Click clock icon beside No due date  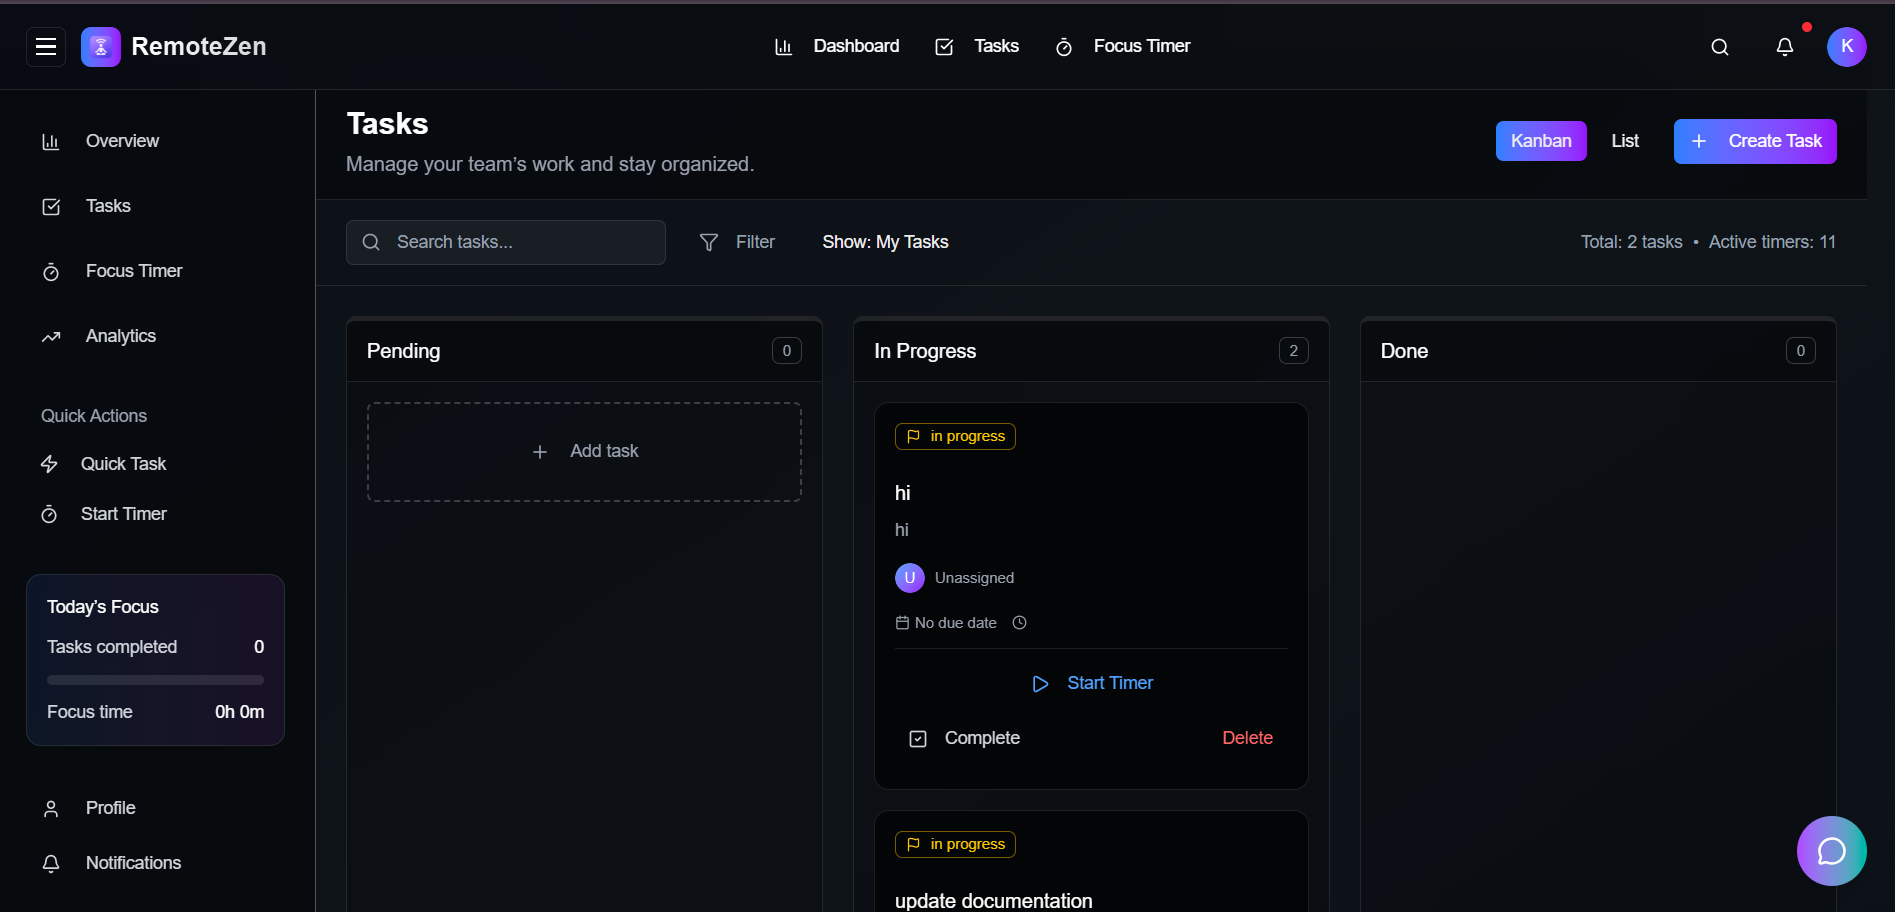(1019, 623)
